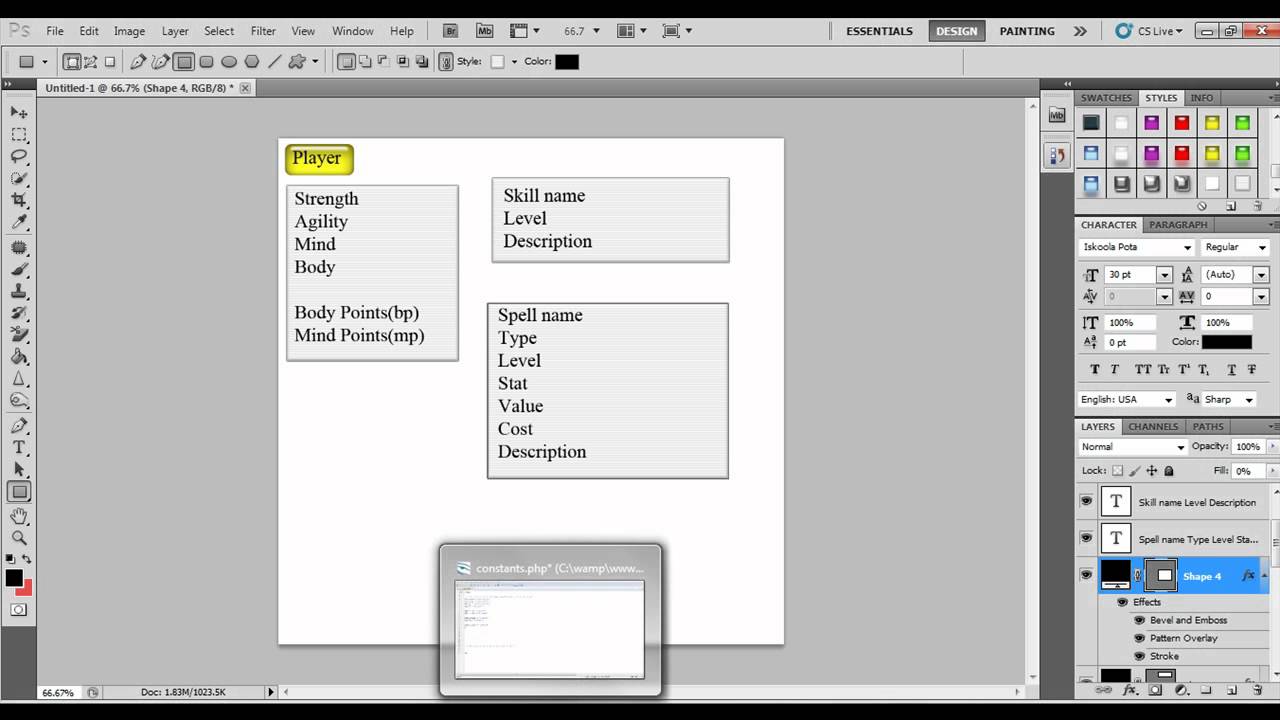Select the Move tool
The width and height of the screenshot is (1280, 720).
pyautogui.click(x=19, y=112)
